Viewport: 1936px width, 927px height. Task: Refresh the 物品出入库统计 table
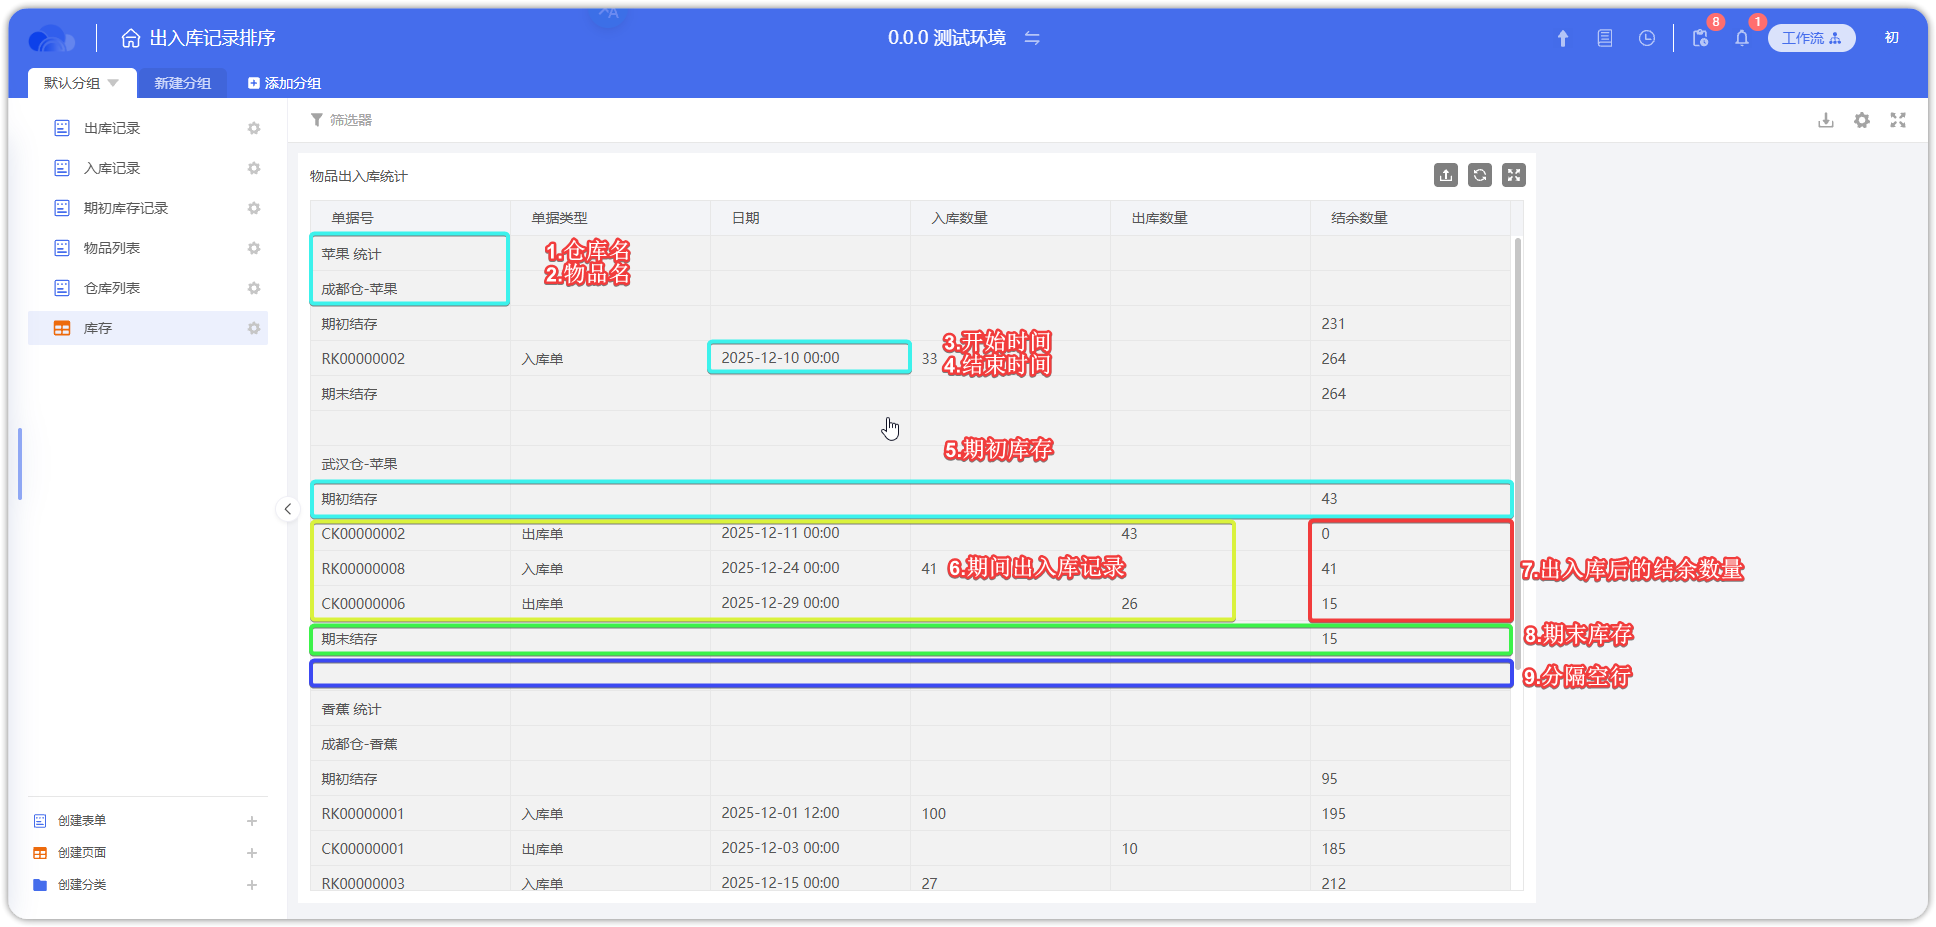click(x=1480, y=175)
